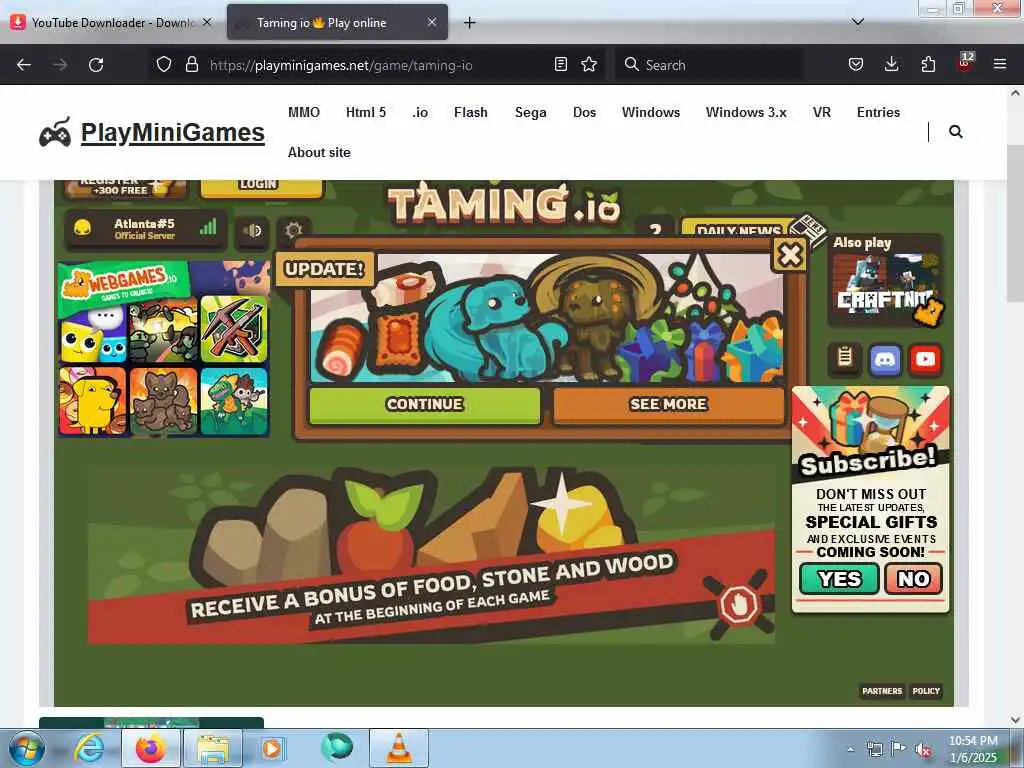Screen dimensions: 1024x768
Task: Open the Discord icon button
Action: click(x=885, y=359)
